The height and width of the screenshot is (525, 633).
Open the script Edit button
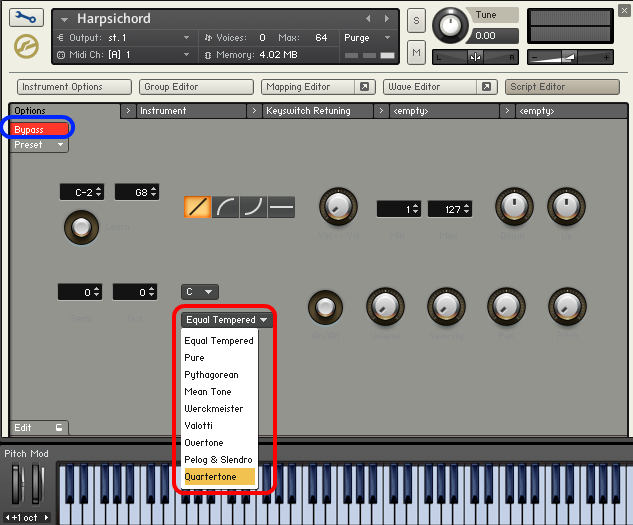[x=39, y=428]
